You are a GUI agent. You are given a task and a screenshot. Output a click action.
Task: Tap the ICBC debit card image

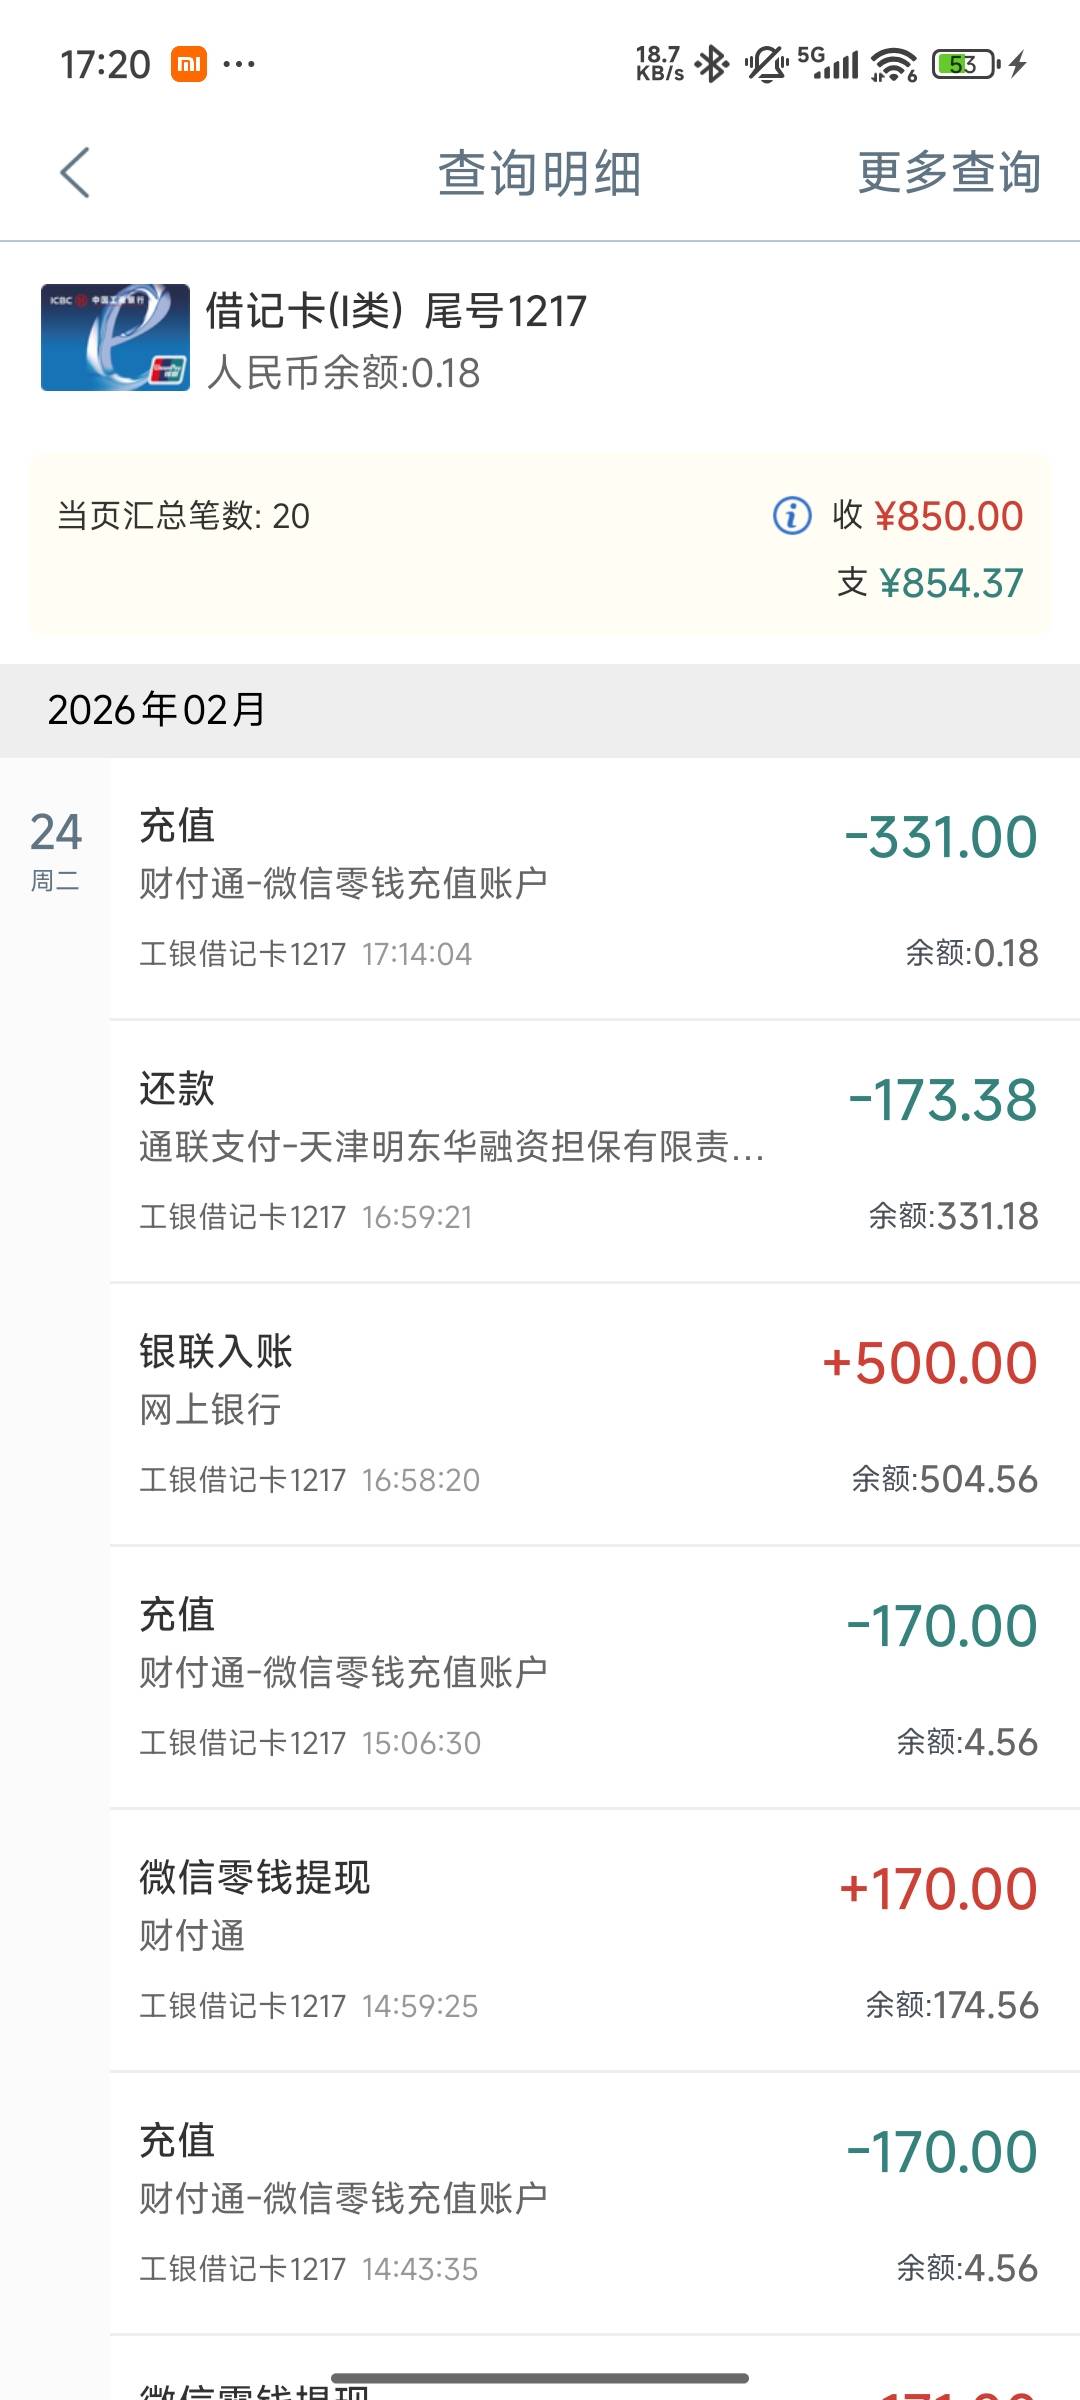[115, 338]
